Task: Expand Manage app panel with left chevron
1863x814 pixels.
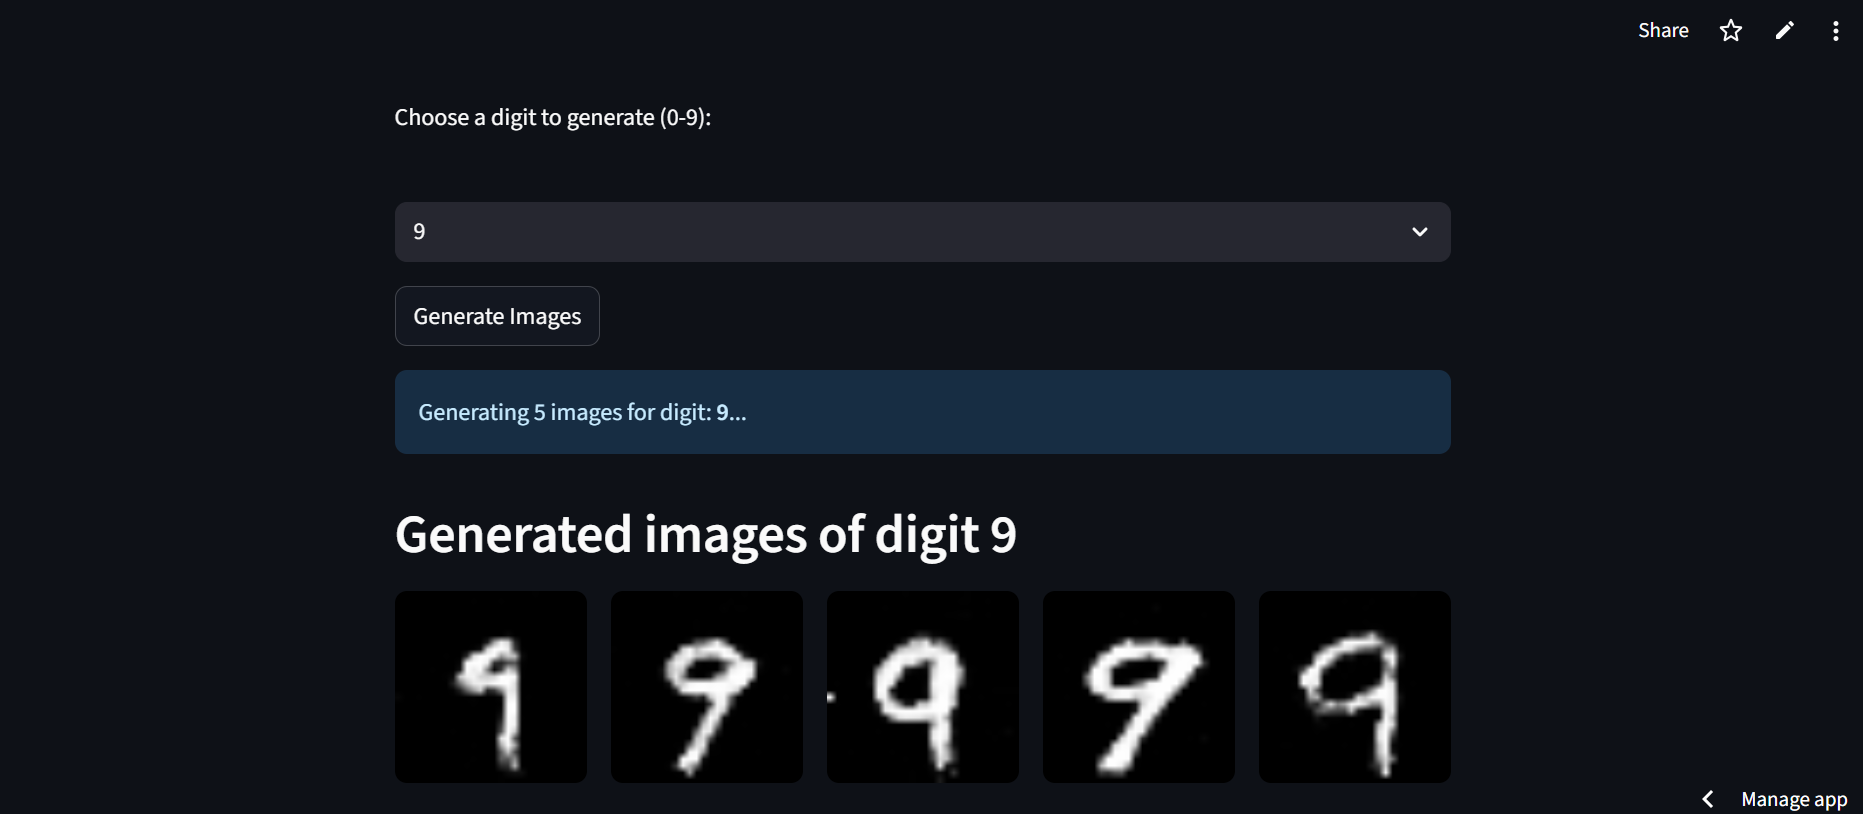Action: point(1708,799)
